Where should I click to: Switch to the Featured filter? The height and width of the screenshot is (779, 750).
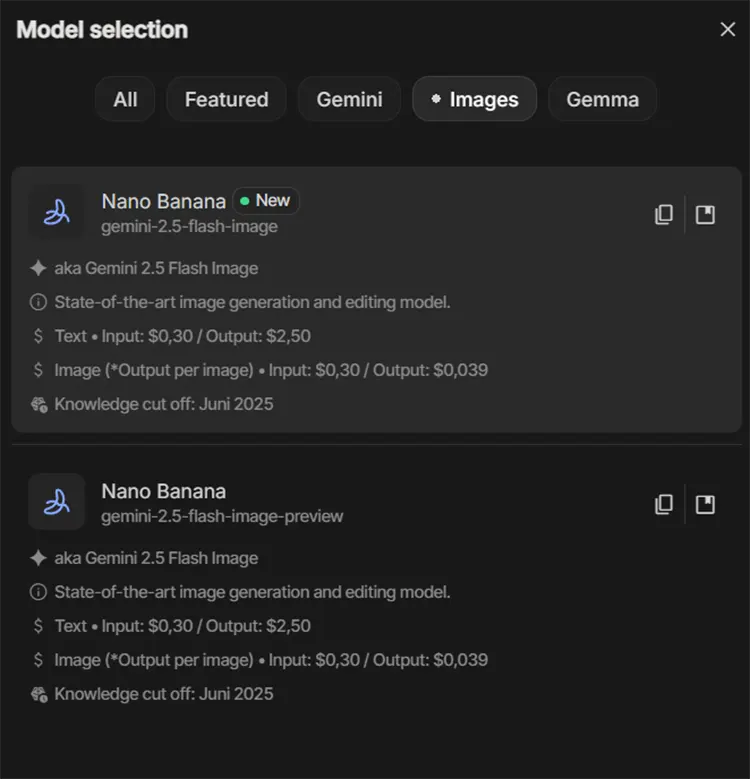tap(226, 99)
